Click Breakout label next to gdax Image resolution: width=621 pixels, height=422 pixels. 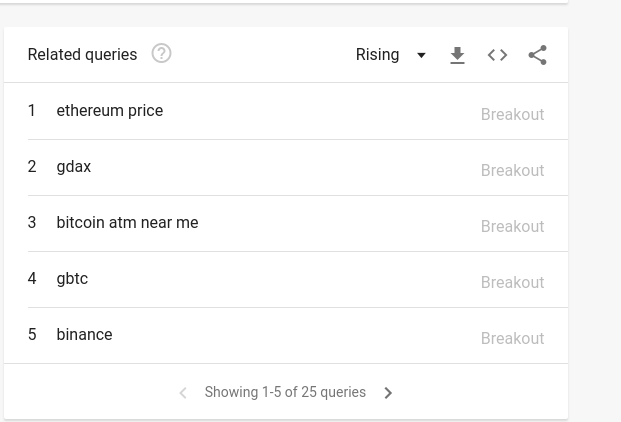point(512,170)
